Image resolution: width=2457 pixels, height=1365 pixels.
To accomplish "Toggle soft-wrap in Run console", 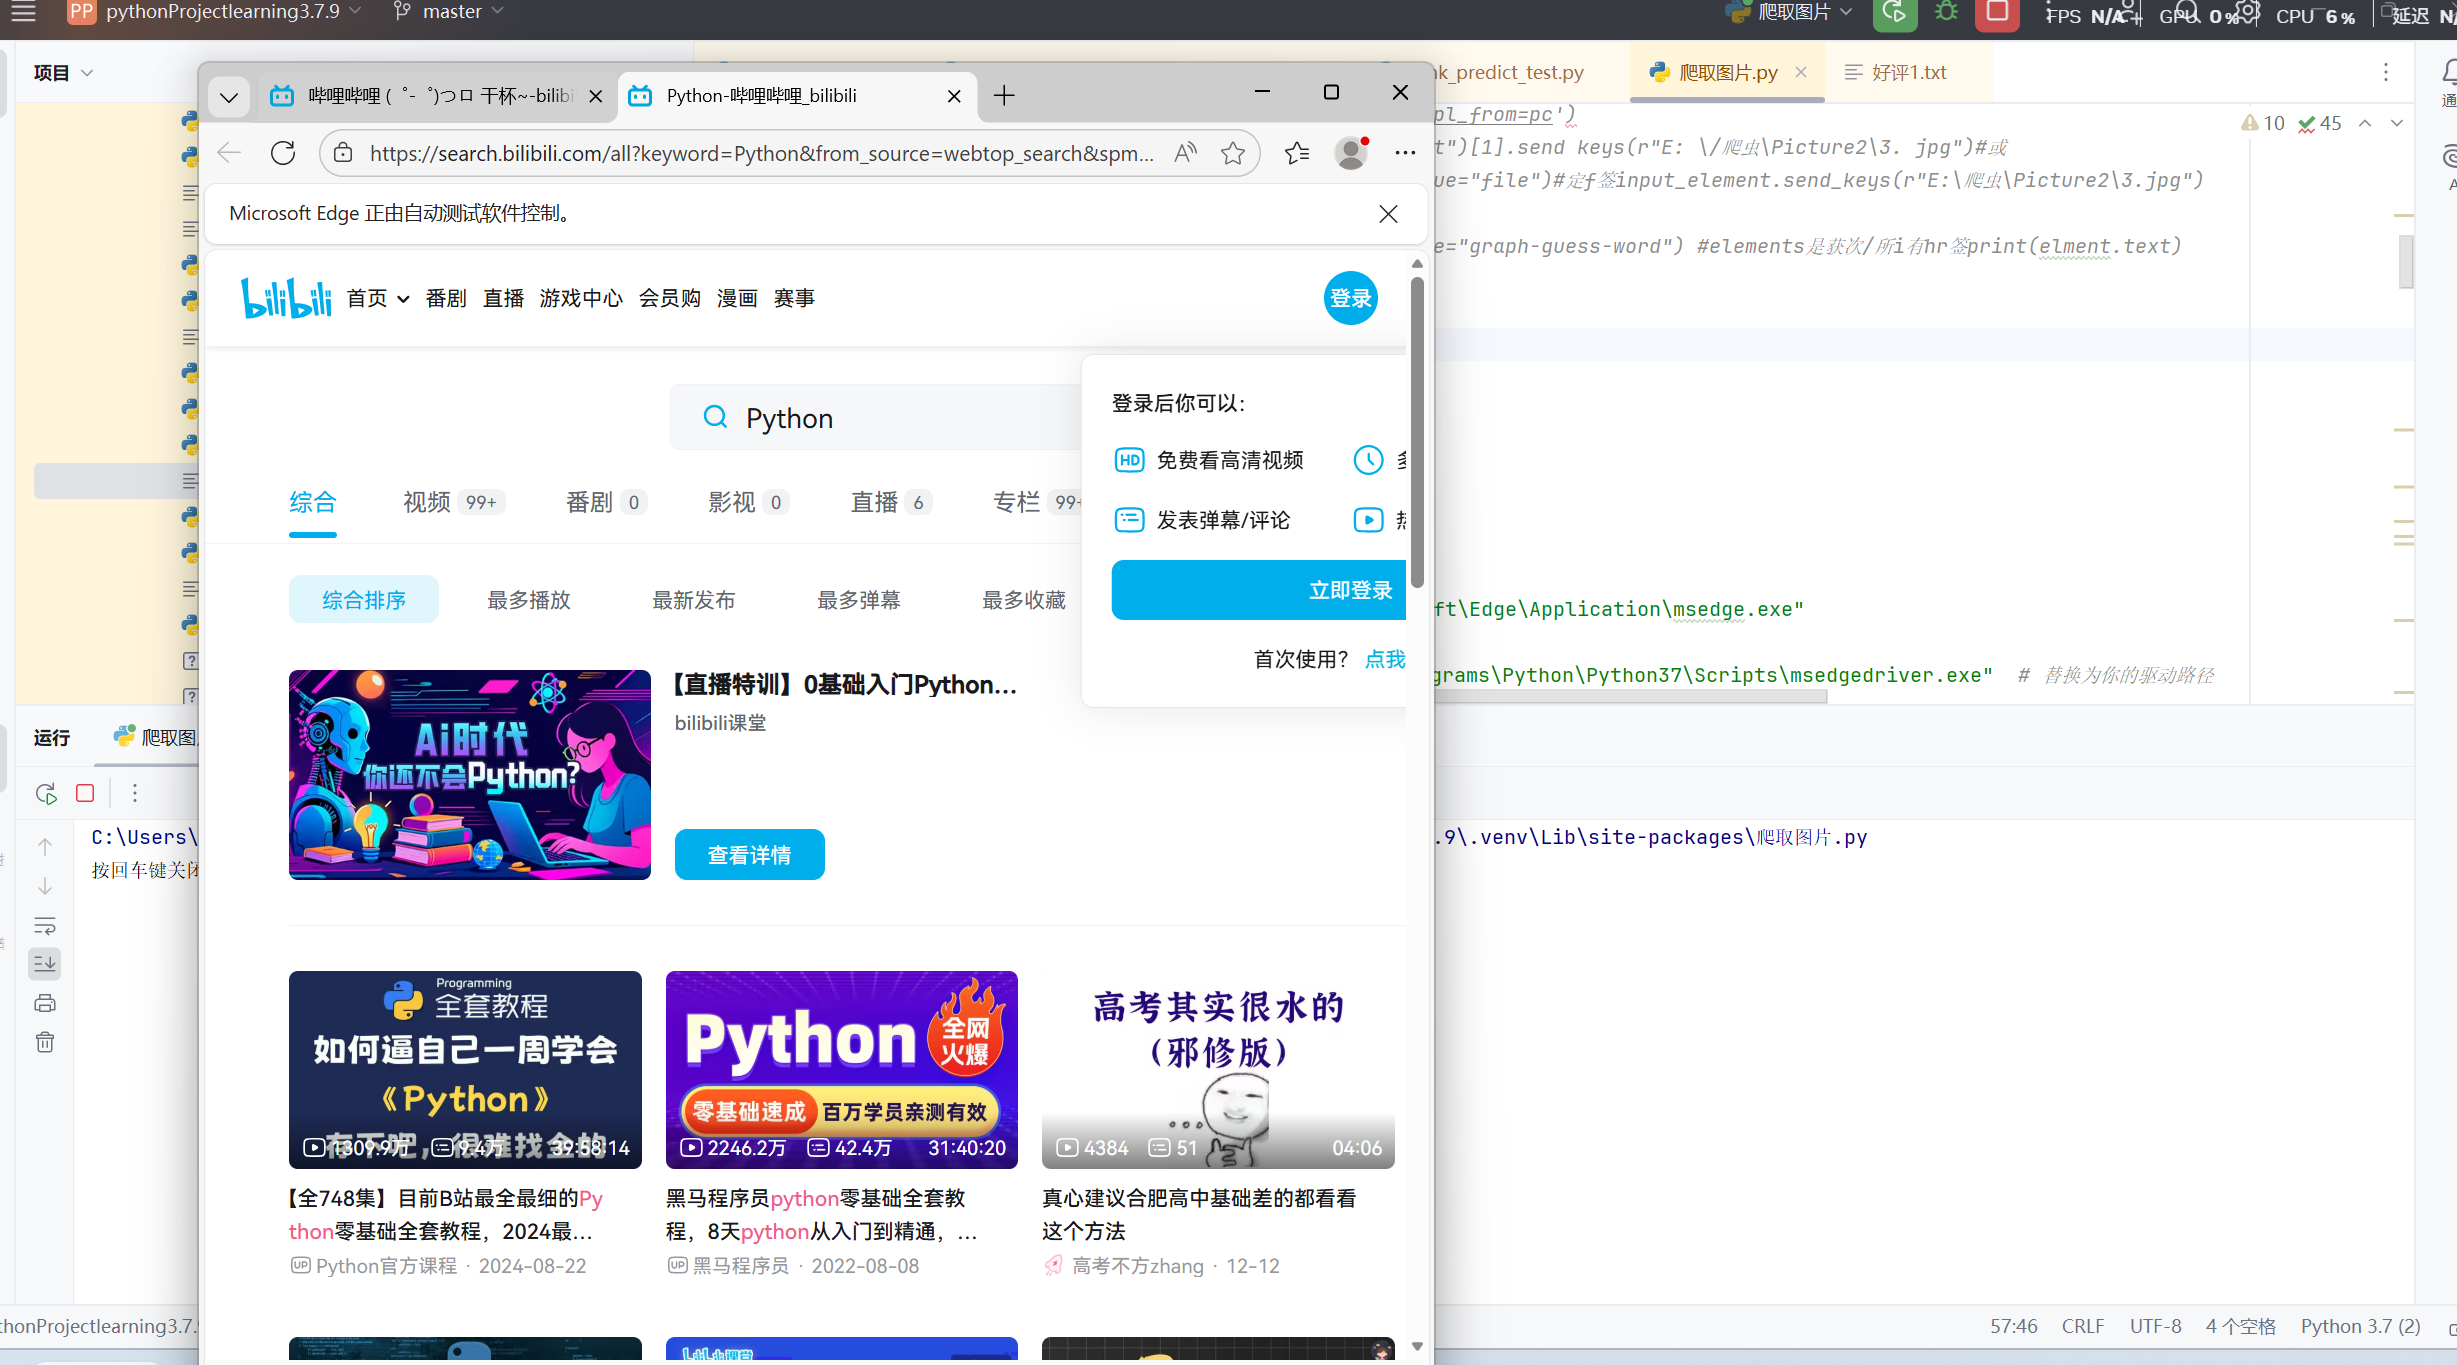I will click(x=45, y=925).
